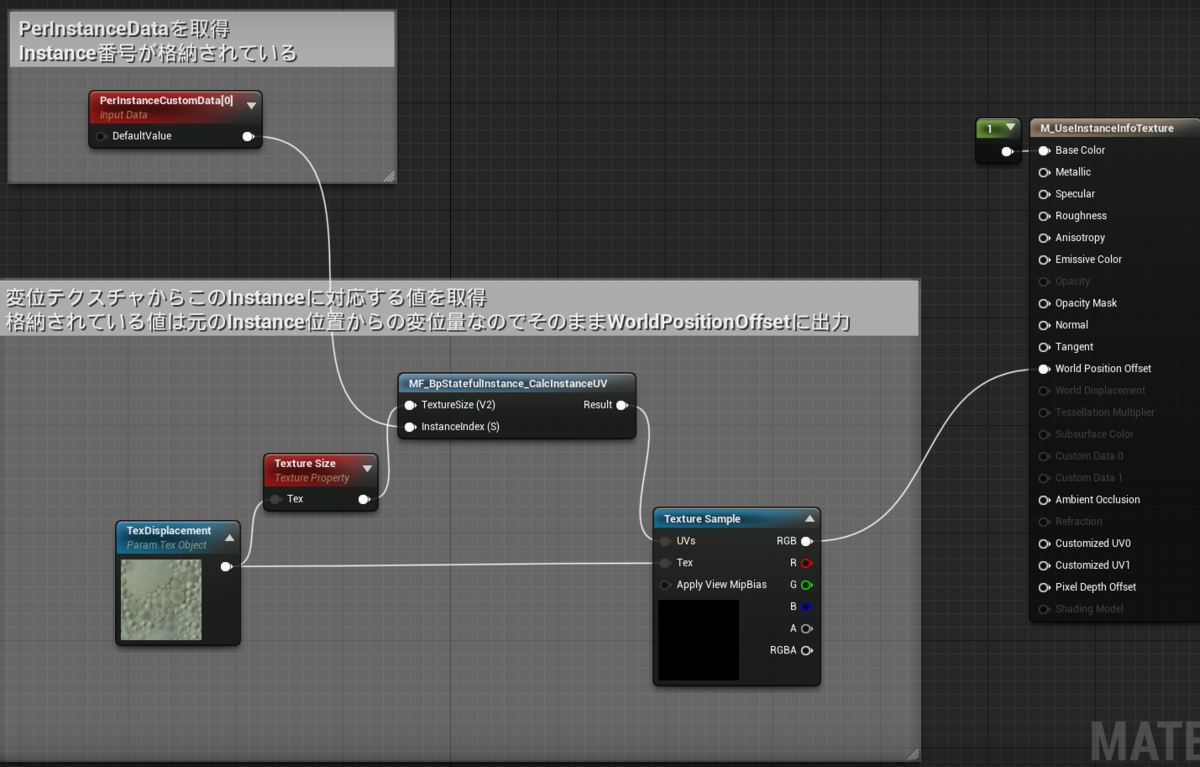The width and height of the screenshot is (1200, 767).
Task: Click the Emissive Color material input pin
Action: (1044, 260)
